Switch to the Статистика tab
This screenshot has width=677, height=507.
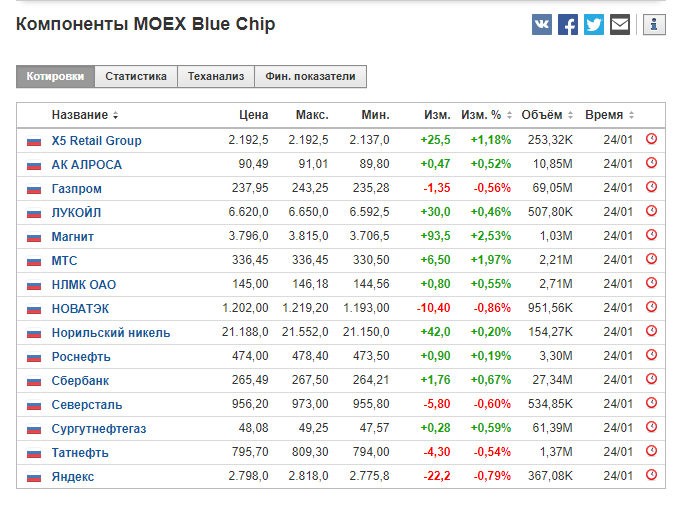point(136,76)
